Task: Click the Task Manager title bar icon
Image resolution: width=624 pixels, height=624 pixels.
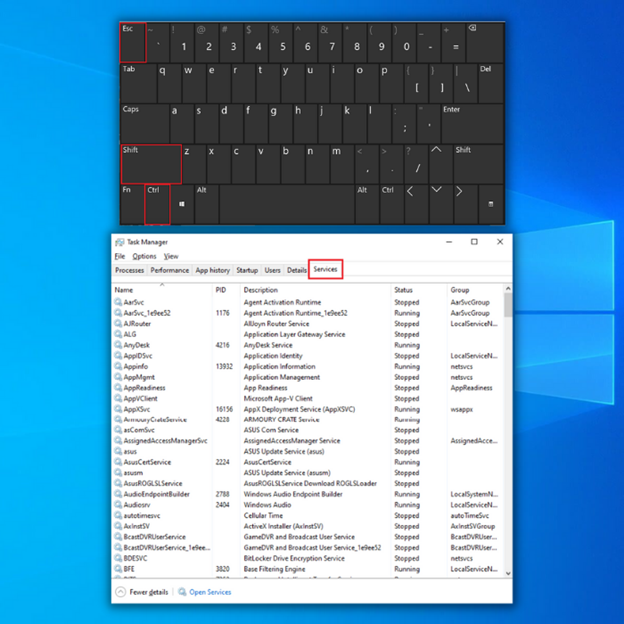Action: pyautogui.click(x=119, y=242)
